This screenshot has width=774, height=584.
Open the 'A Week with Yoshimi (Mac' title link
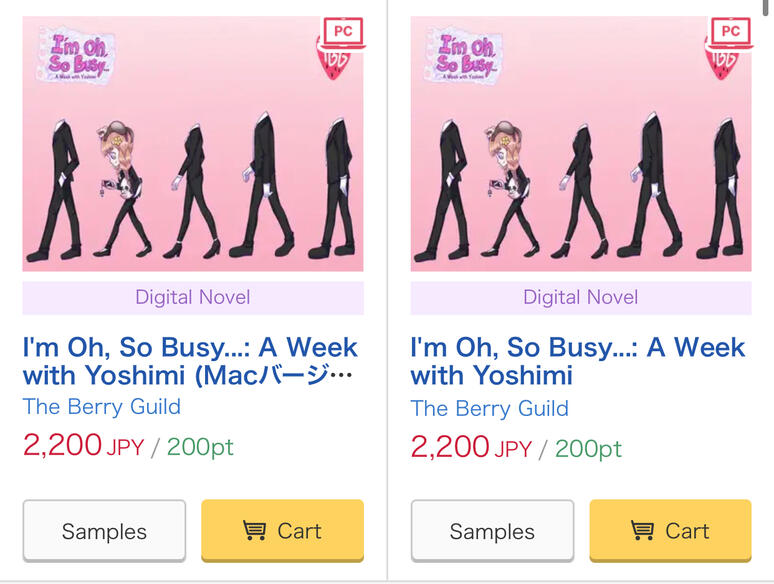click(x=190, y=361)
